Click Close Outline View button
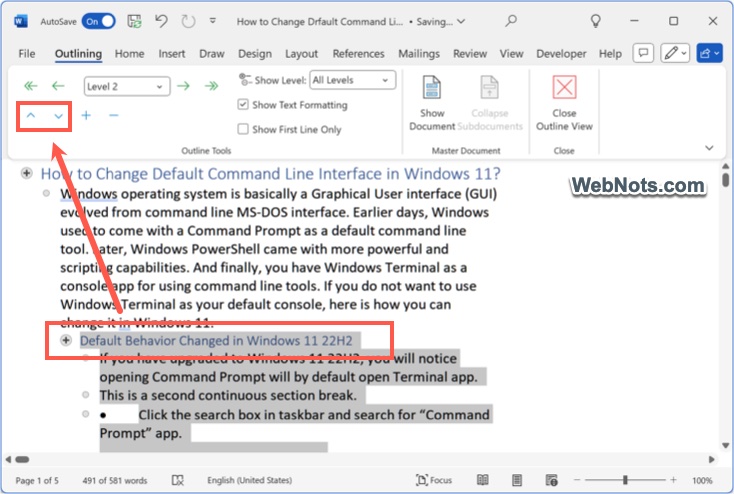 click(564, 103)
